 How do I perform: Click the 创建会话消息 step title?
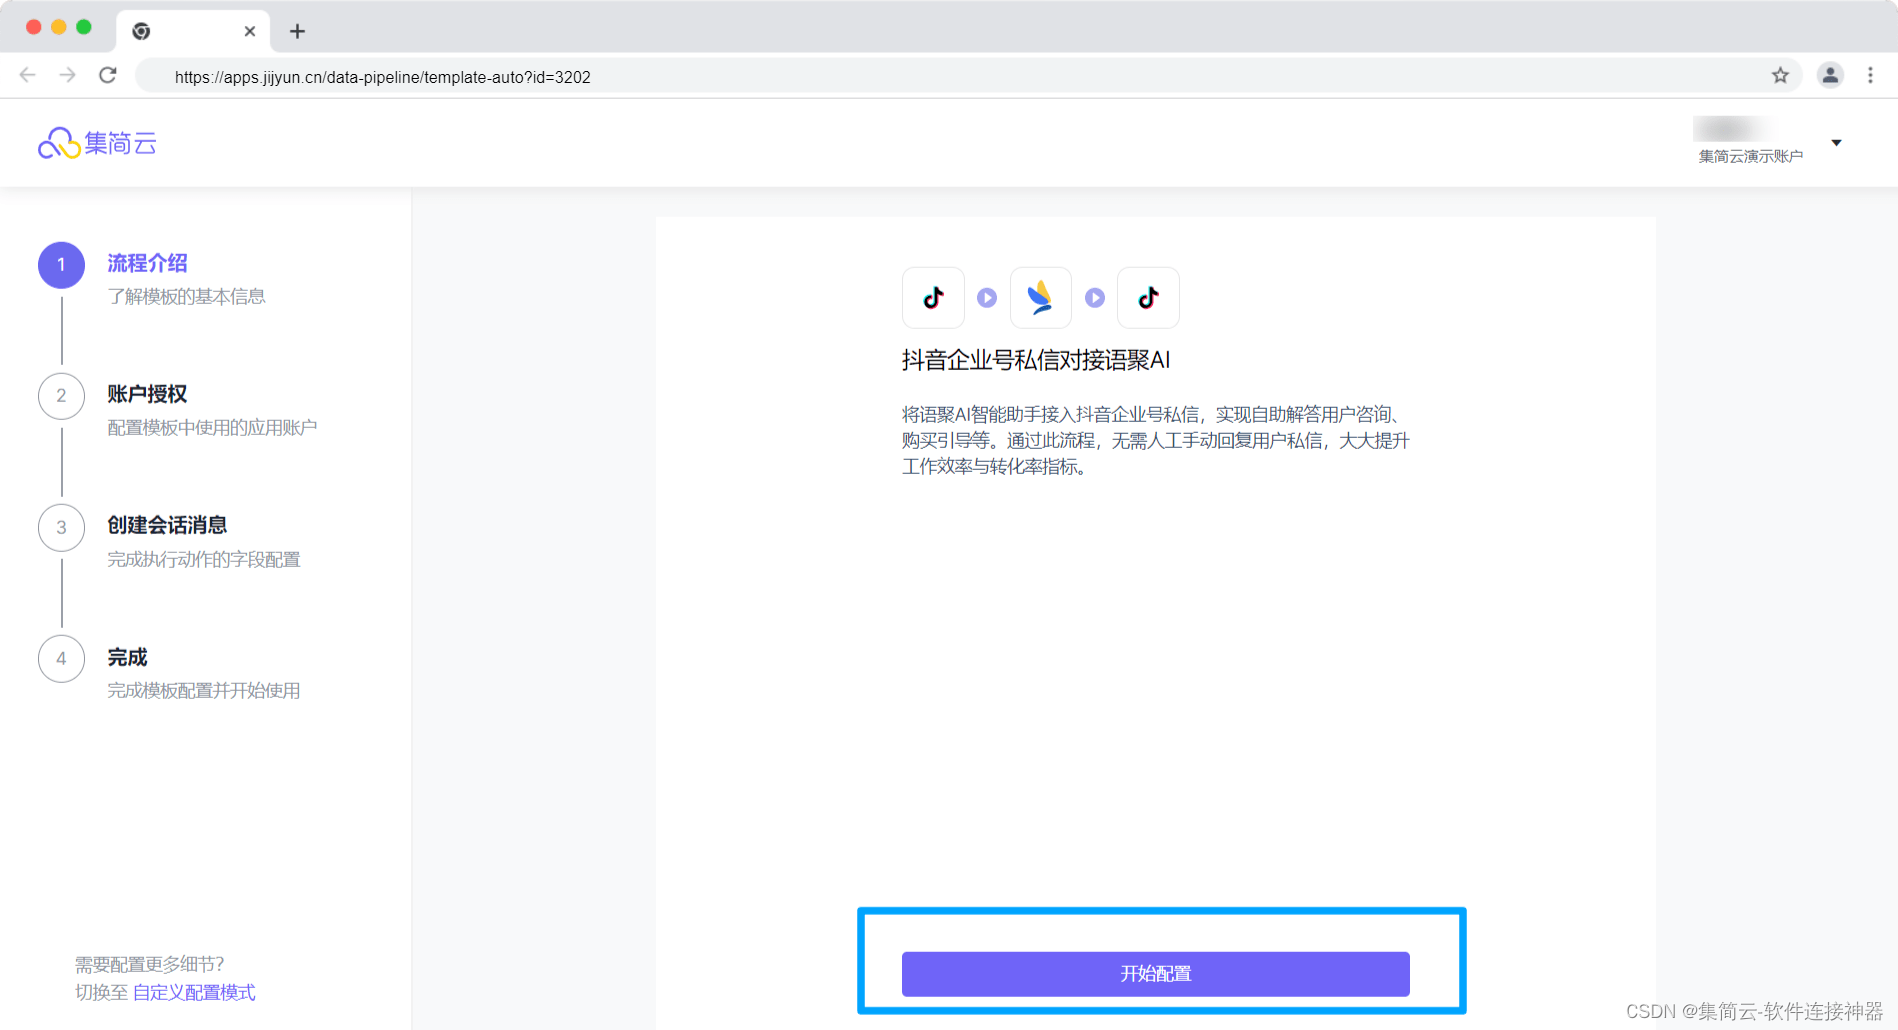coord(167,525)
